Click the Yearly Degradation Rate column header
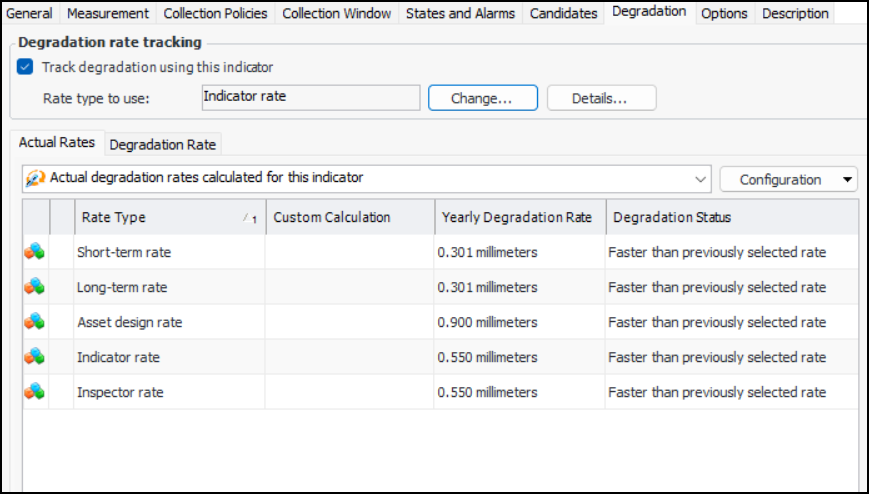869x494 pixels. pos(517,218)
